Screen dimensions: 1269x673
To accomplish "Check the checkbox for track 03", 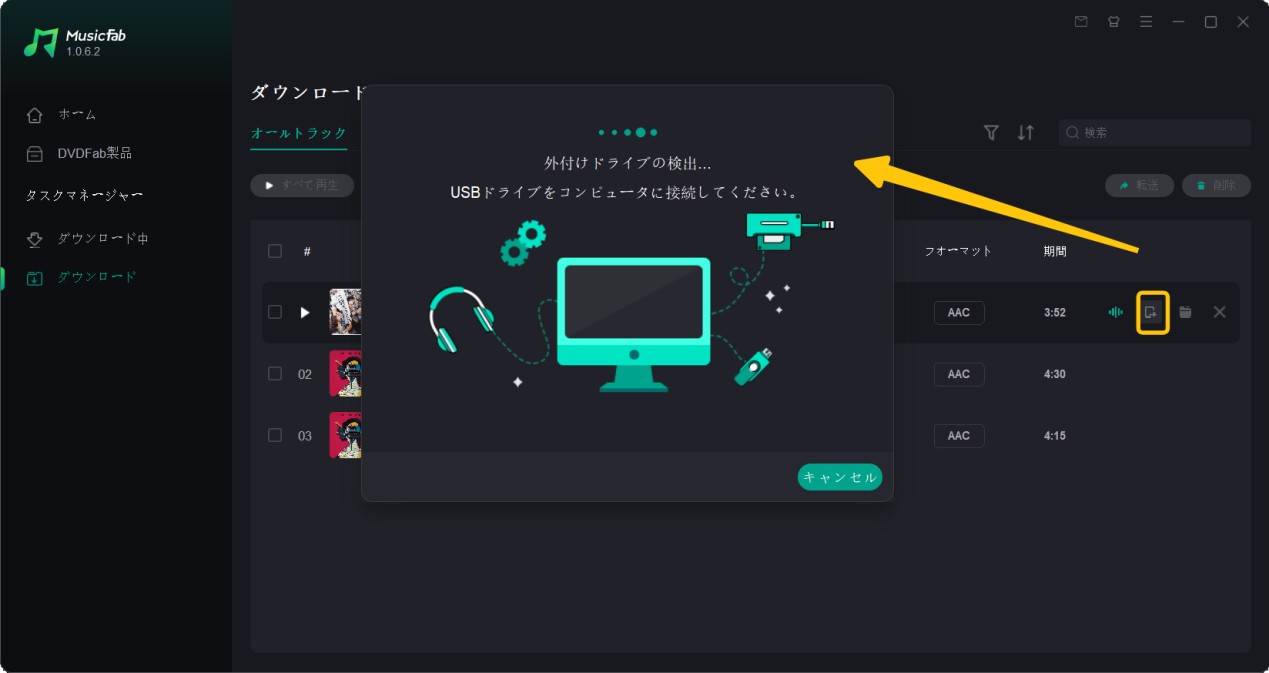I will tap(275, 435).
